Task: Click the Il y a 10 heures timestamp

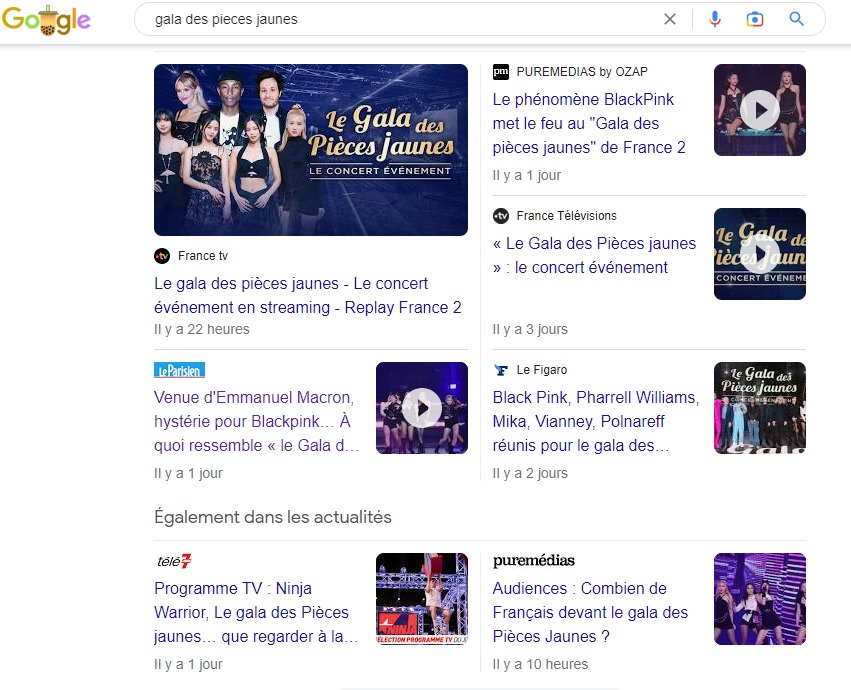Action: pos(540,664)
